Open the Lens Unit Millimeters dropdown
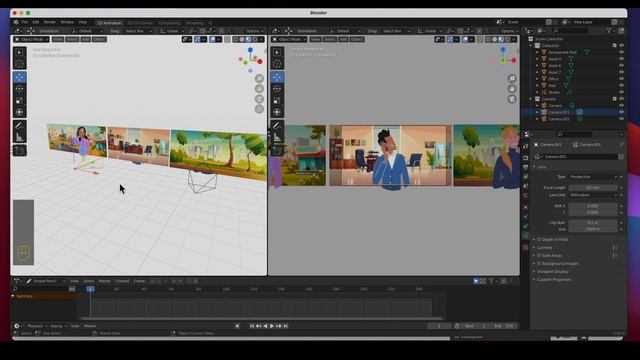Viewport: 640px width, 360px height. (593, 195)
